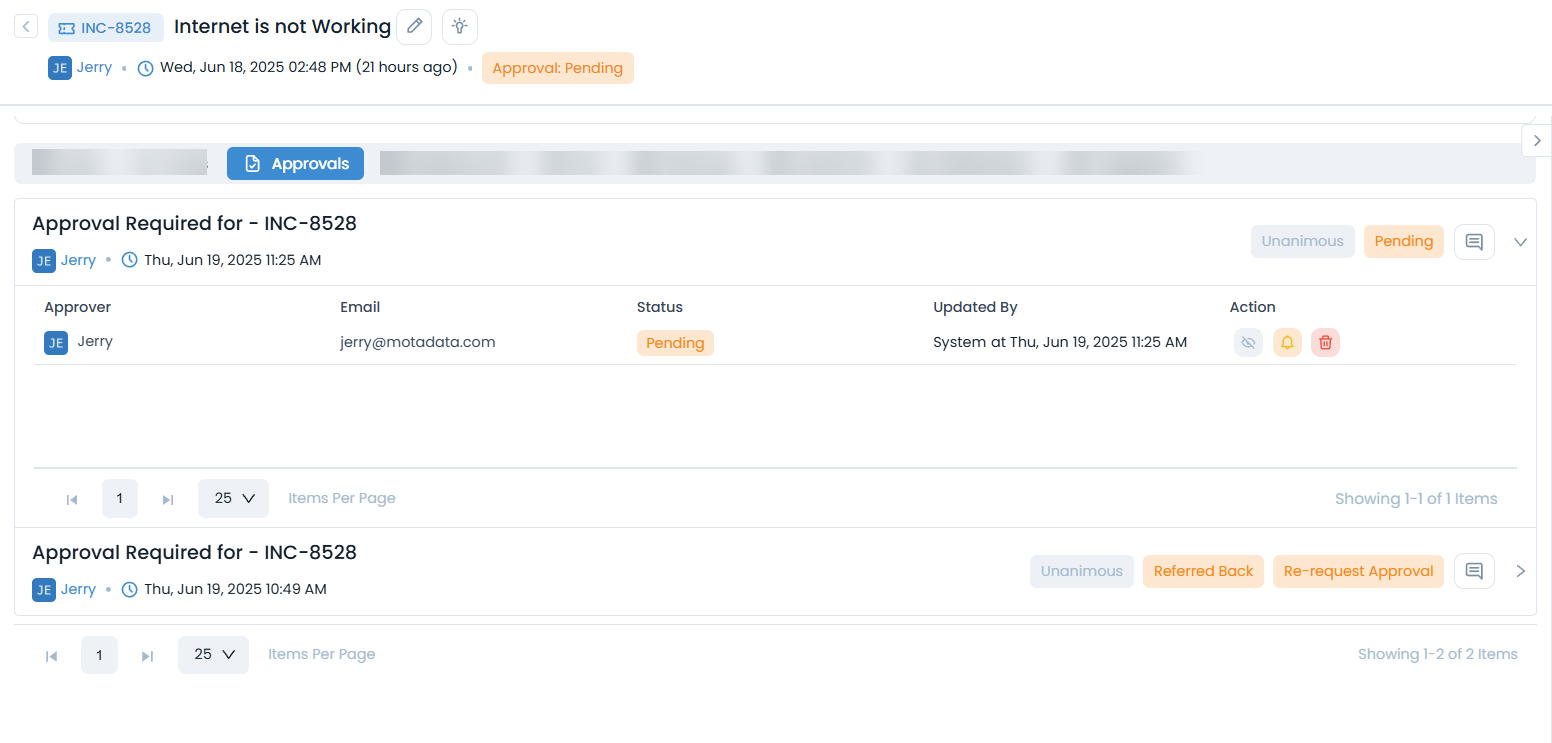
Task: Open comments for the Referred Back approval
Action: (x=1474, y=570)
